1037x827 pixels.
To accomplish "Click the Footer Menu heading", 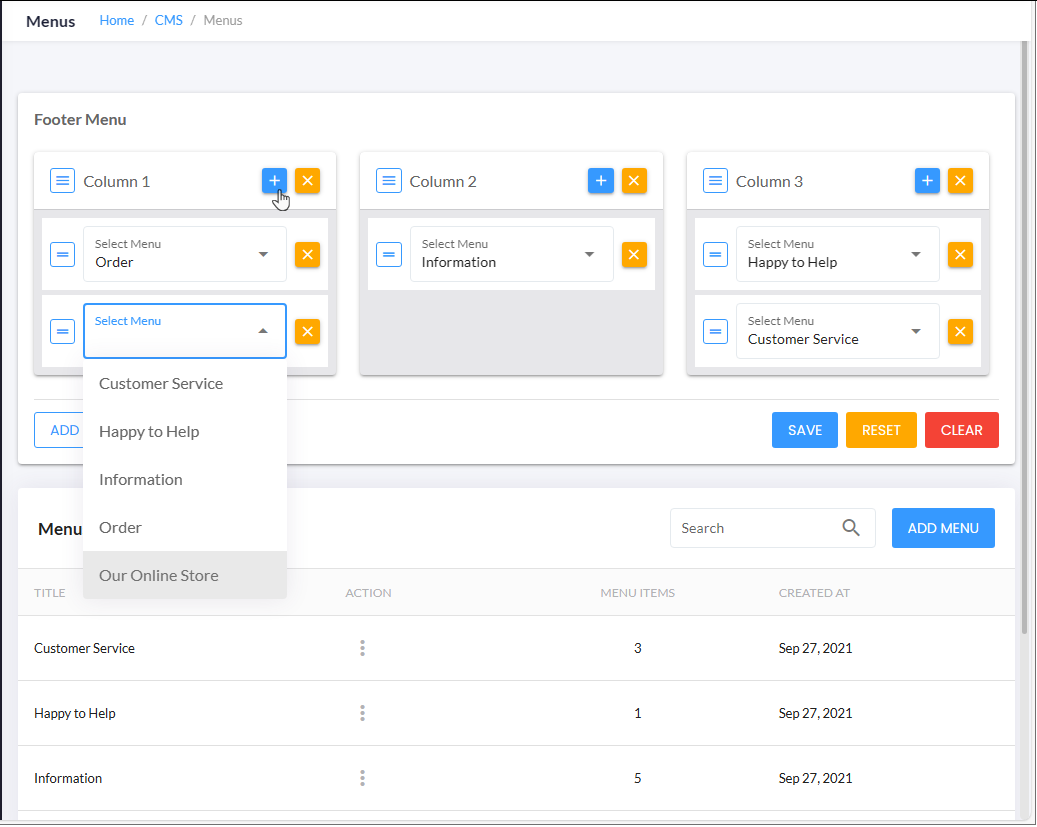I will tap(80, 120).
